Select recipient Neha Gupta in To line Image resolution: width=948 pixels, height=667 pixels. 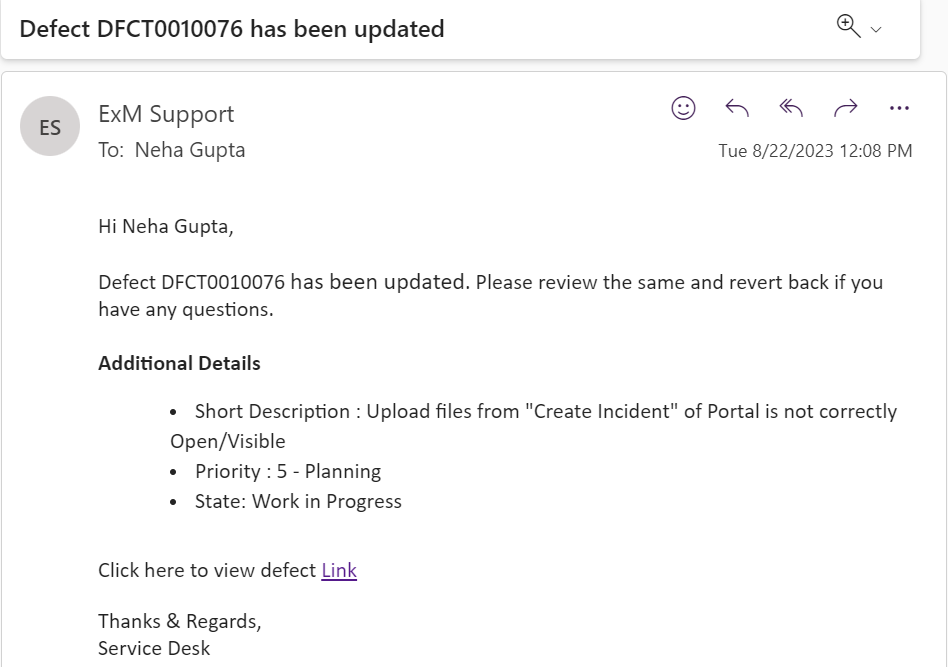[x=190, y=150]
